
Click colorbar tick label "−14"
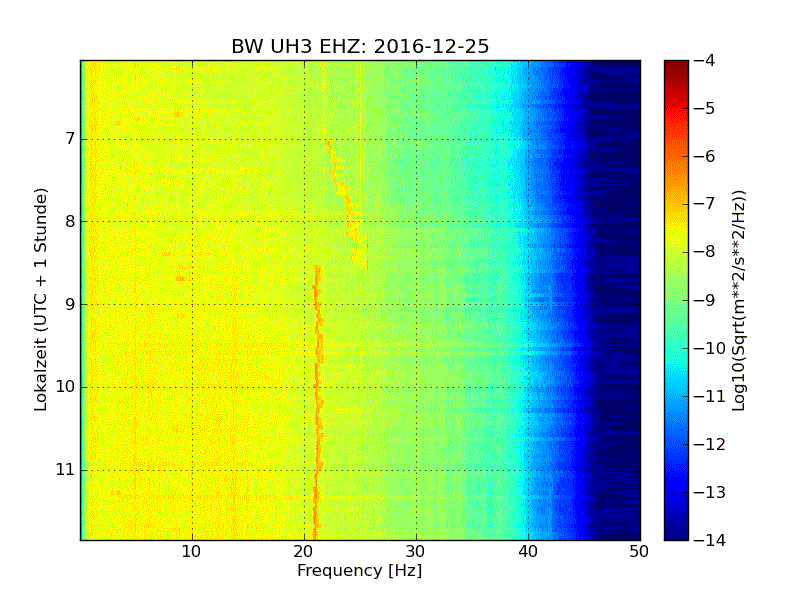pos(710,540)
